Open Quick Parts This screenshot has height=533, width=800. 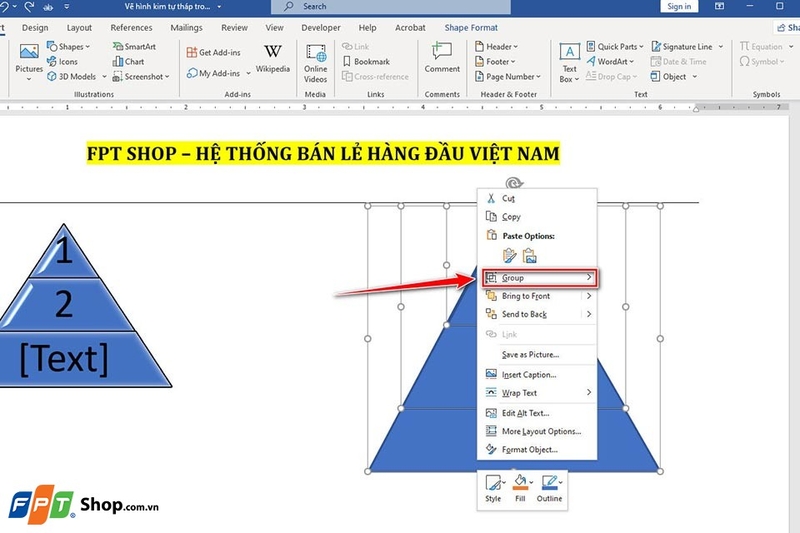[x=615, y=46]
